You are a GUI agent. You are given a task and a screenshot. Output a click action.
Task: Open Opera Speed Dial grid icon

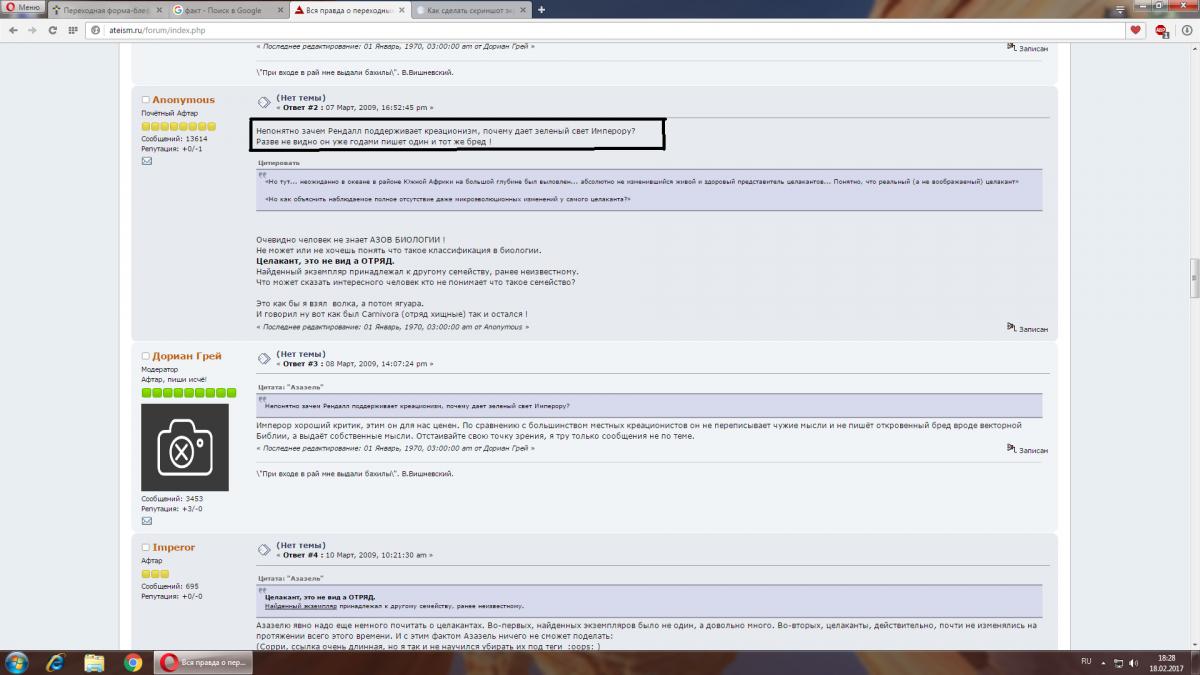(x=73, y=30)
